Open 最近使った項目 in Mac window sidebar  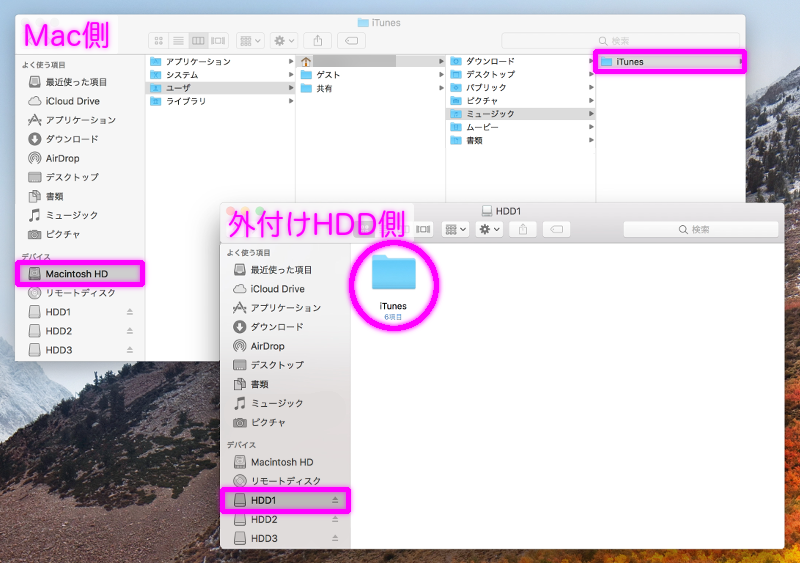(x=68, y=82)
